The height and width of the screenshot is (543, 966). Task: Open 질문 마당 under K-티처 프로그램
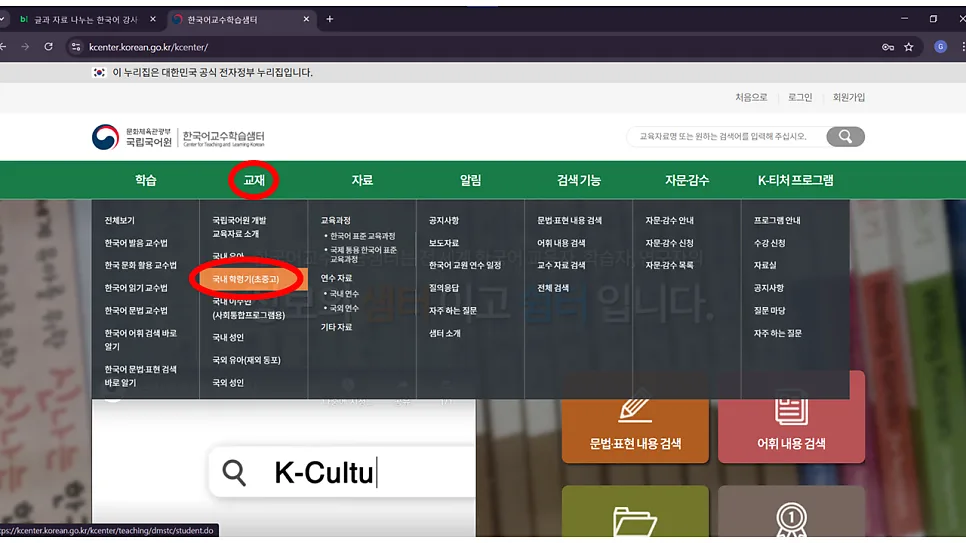click(x=769, y=311)
